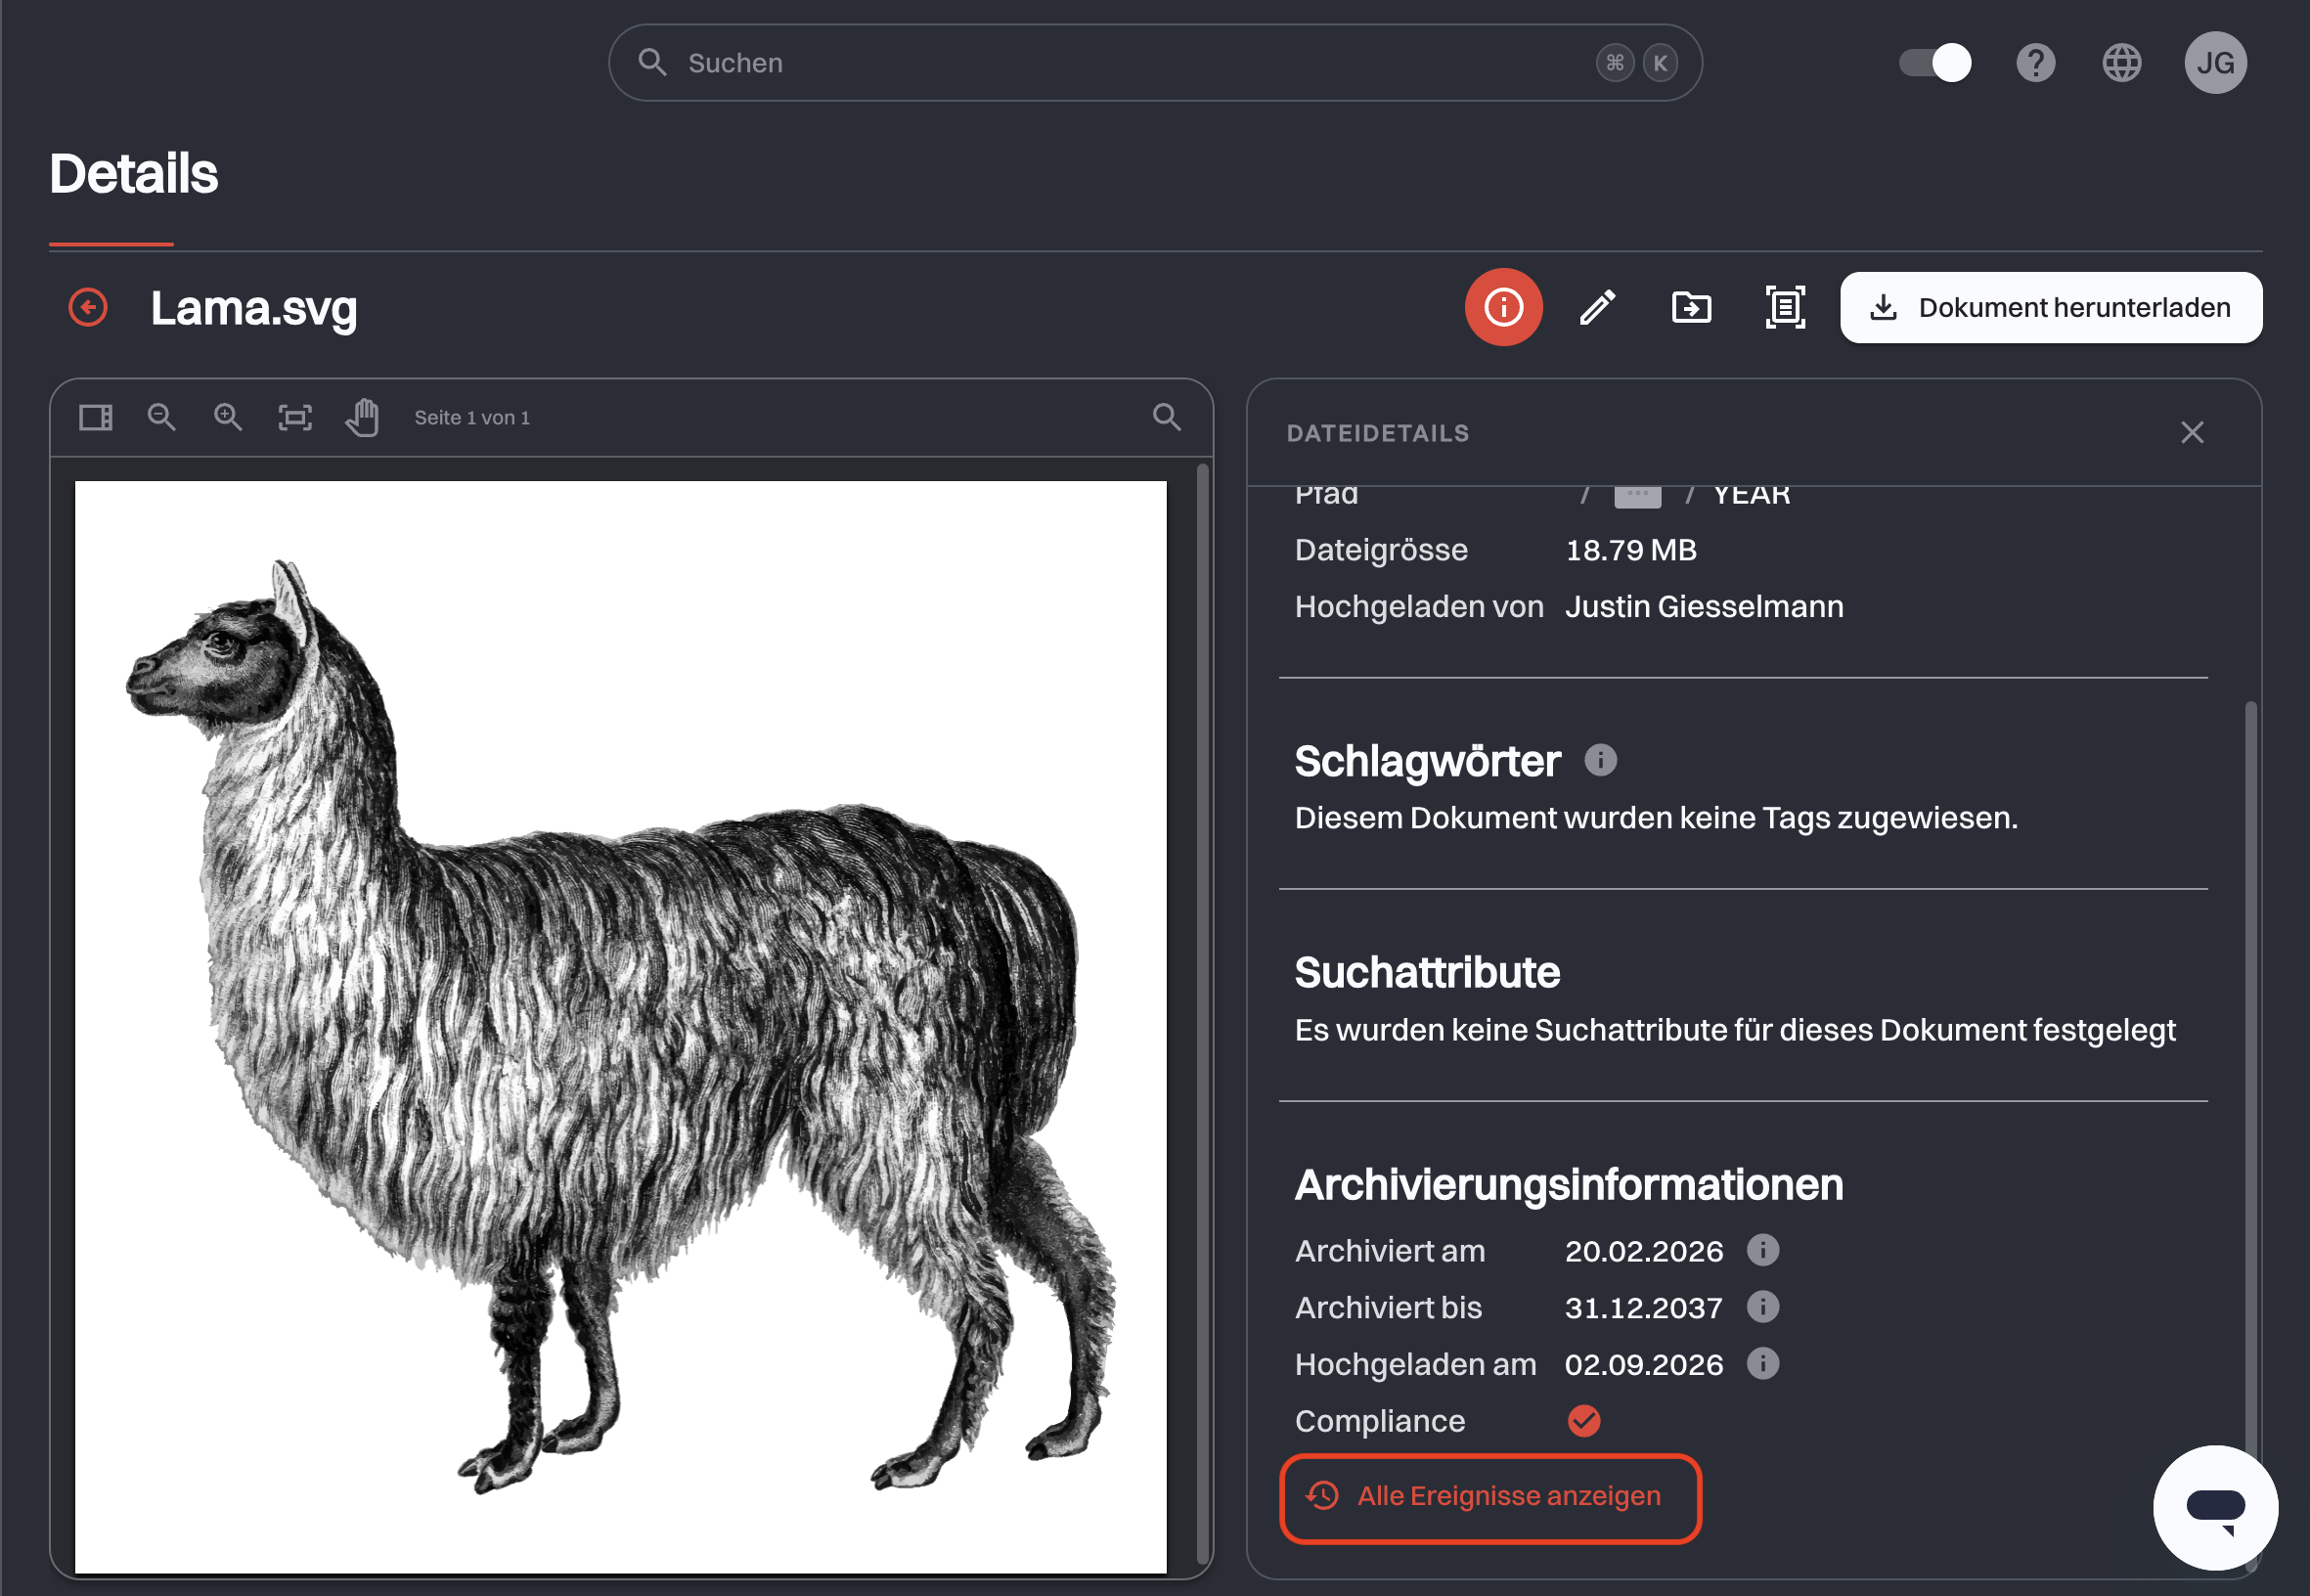Toggle the file info panel icon
Screen dimensions: 2310x1596
click(x=1503, y=307)
